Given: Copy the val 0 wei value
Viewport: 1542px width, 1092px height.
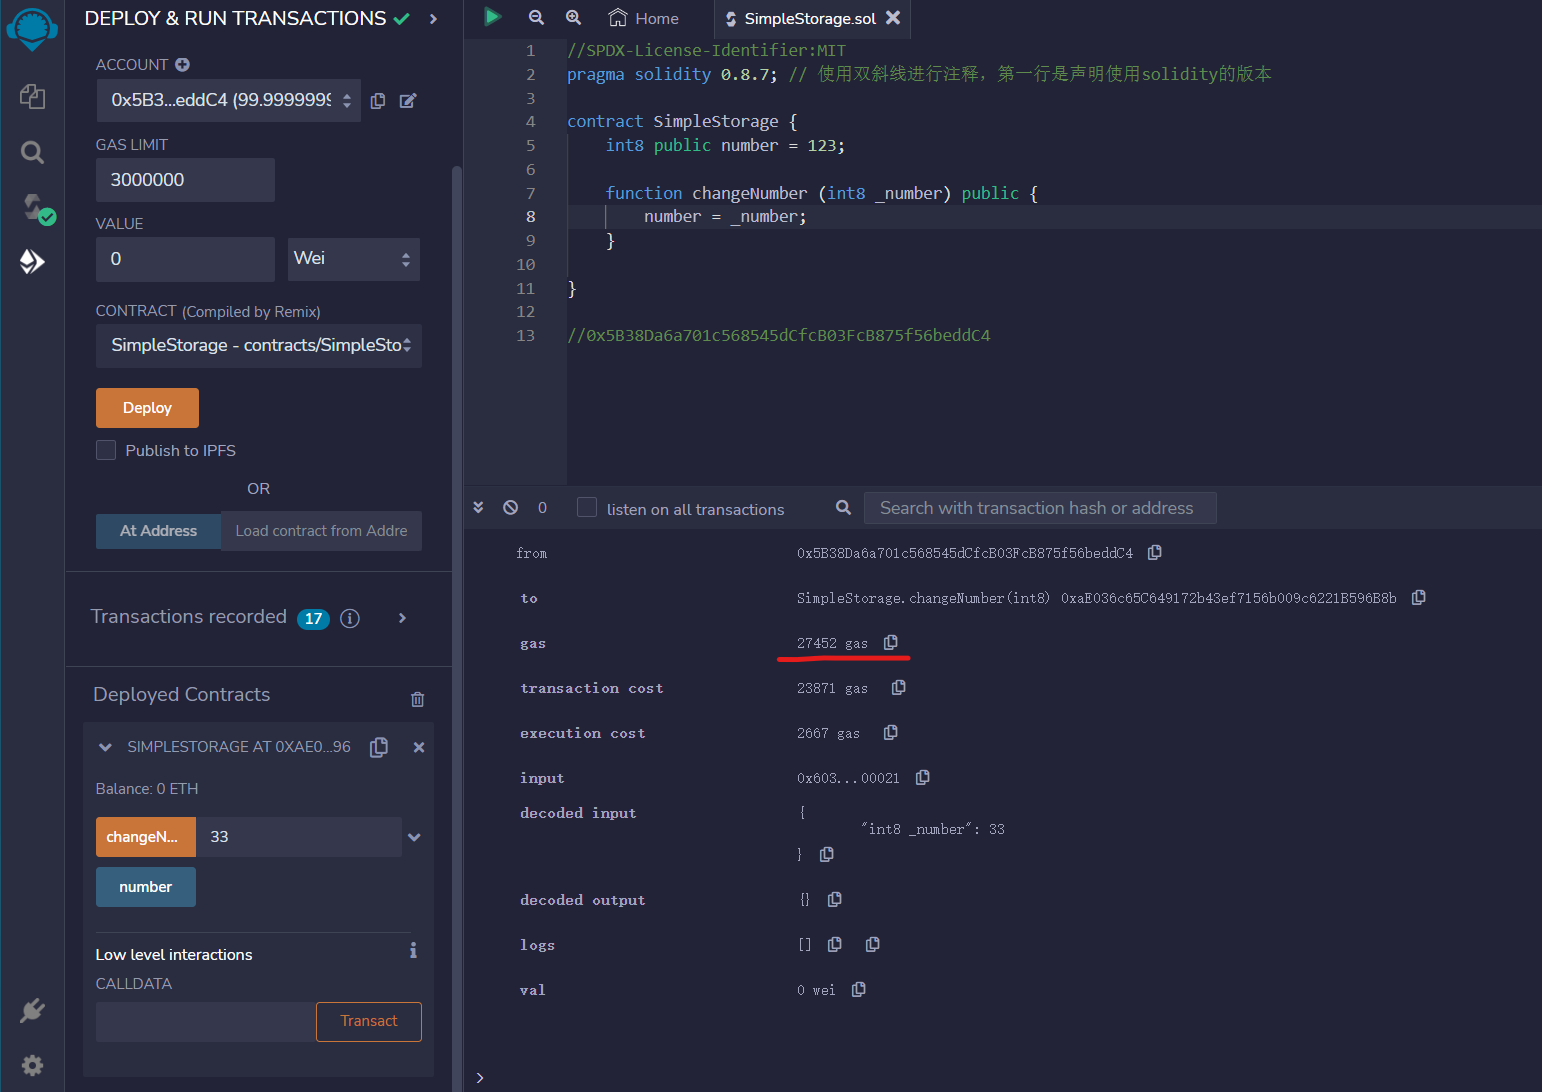Looking at the screenshot, I should (858, 989).
